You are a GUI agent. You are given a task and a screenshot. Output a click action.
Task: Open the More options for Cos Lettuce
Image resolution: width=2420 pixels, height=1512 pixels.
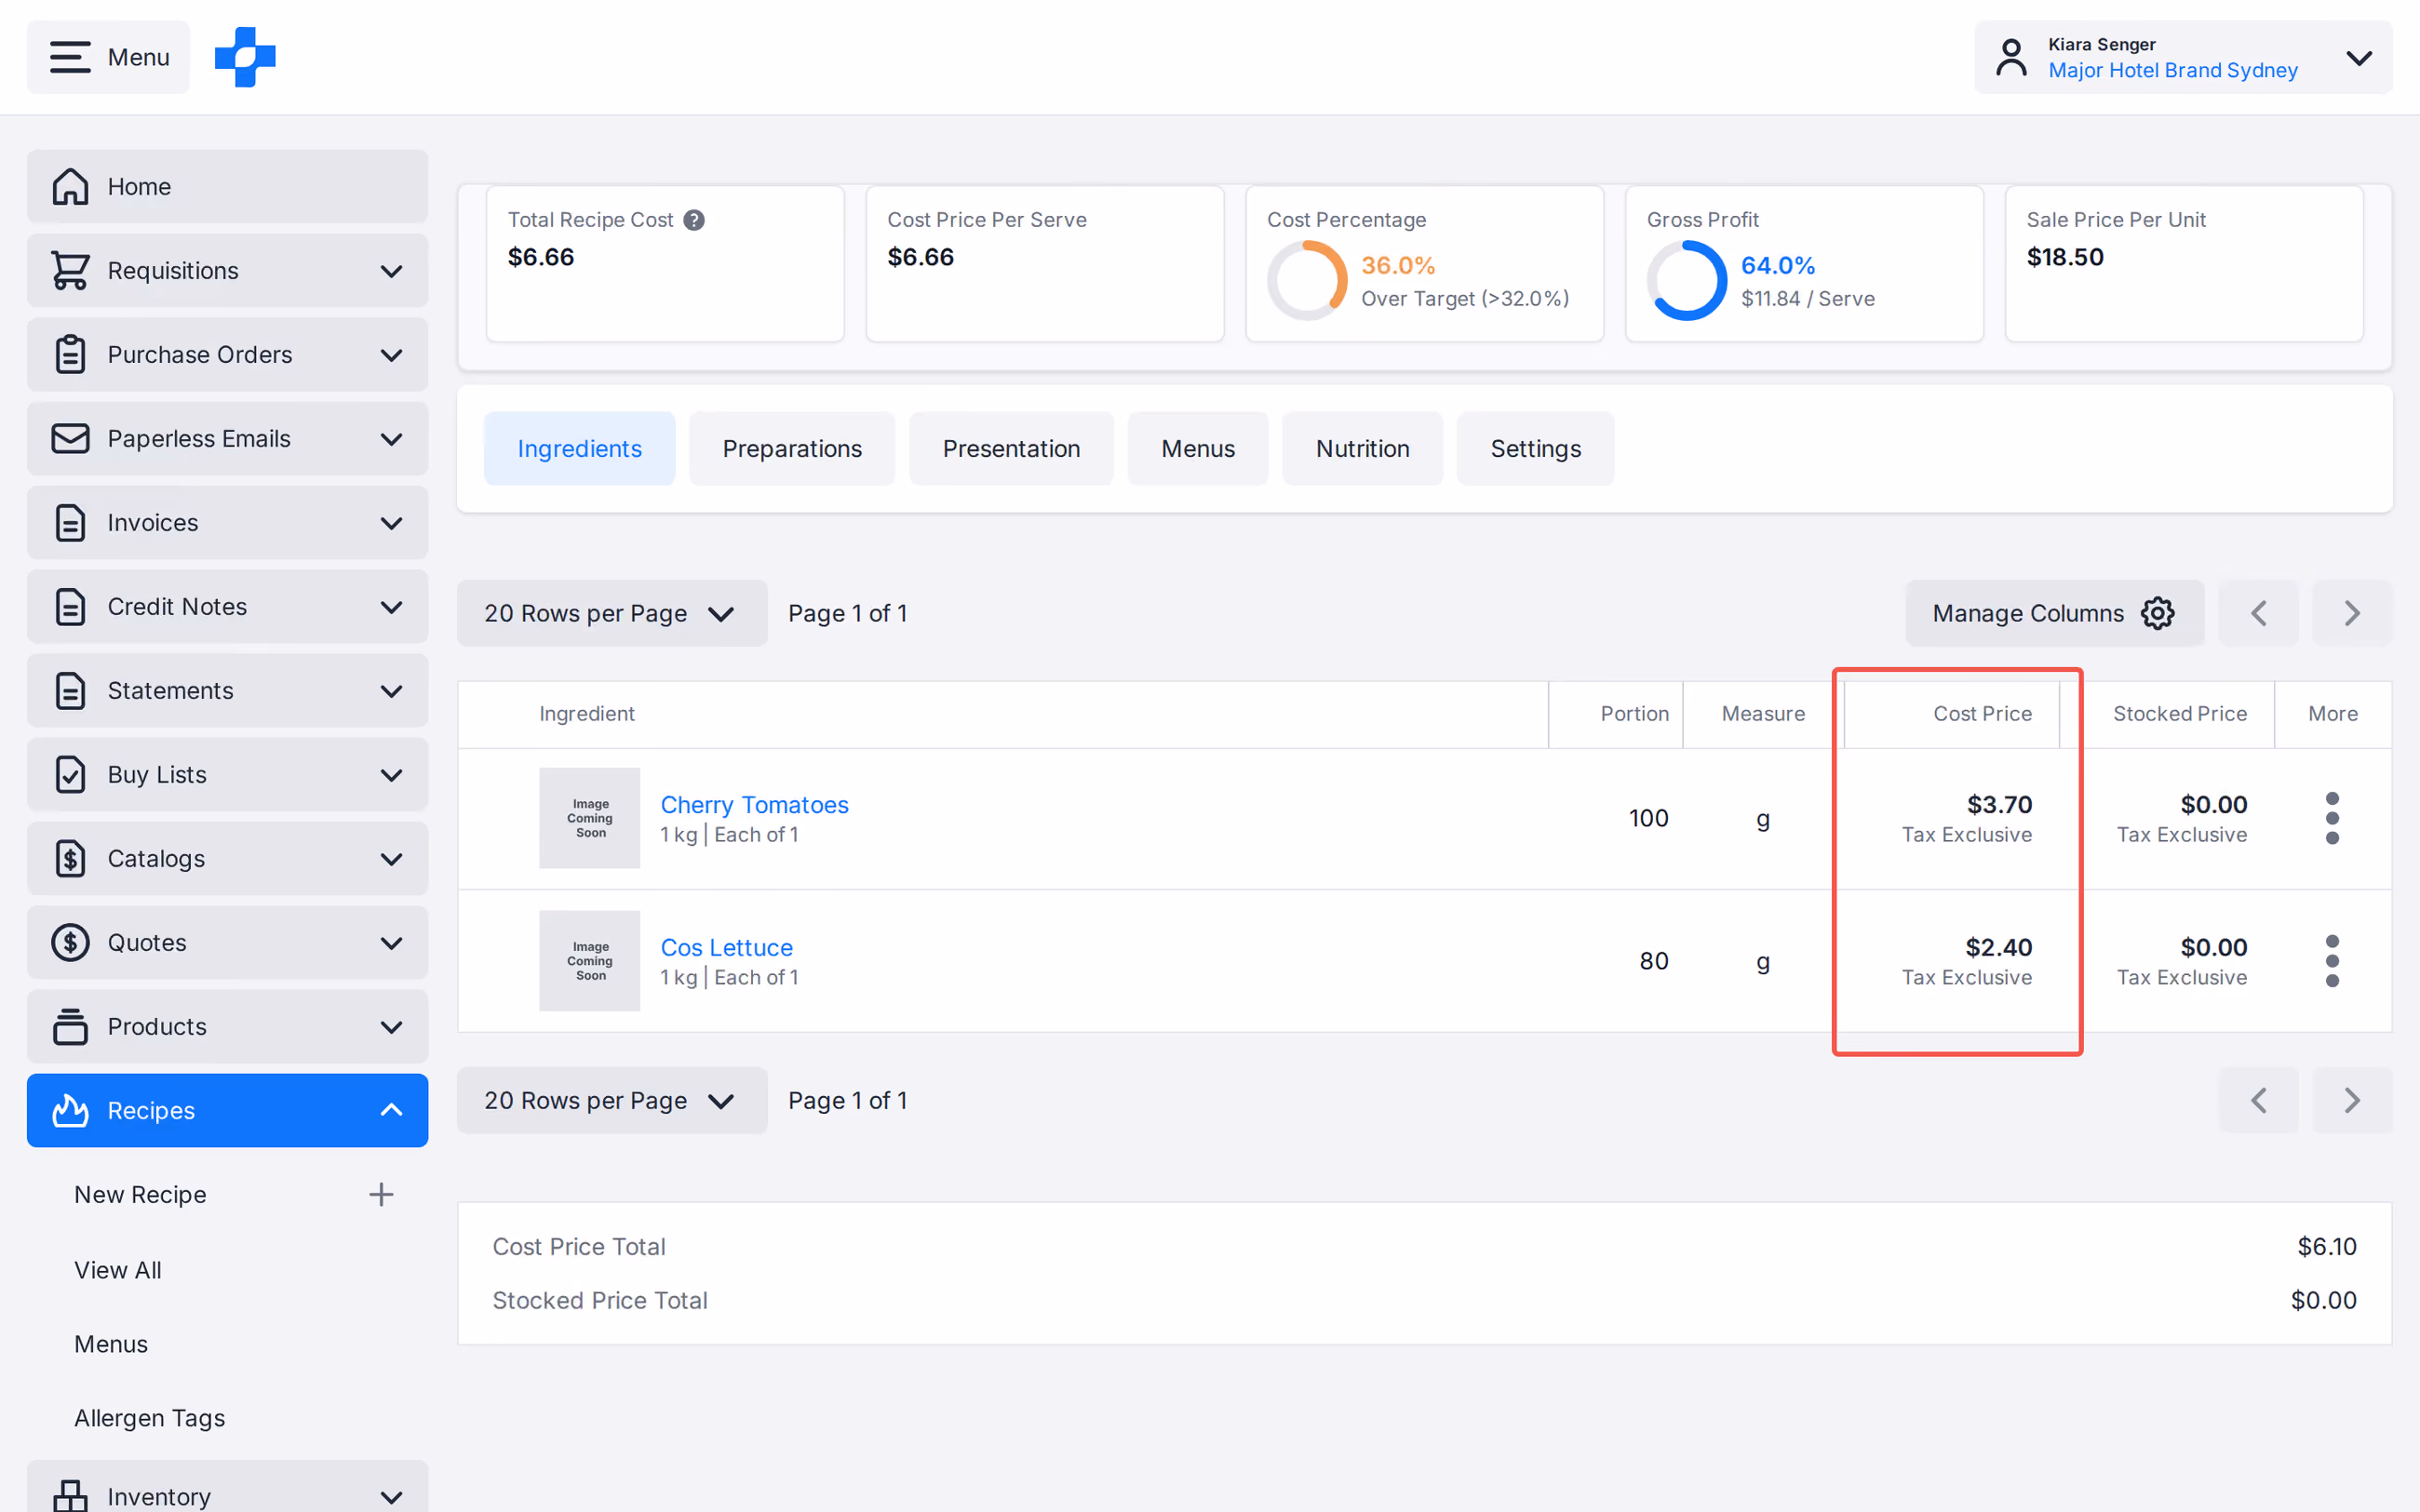tap(2332, 961)
